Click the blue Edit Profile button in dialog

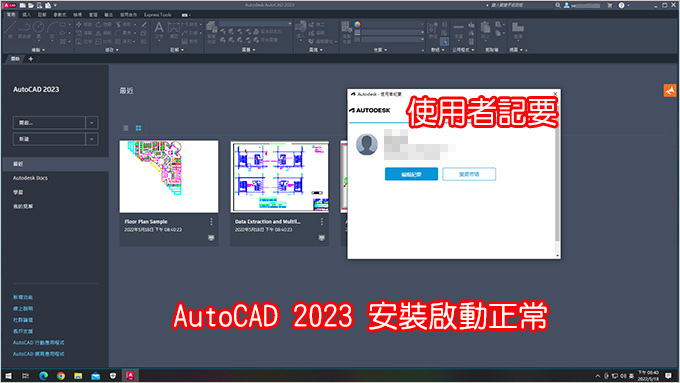pos(411,174)
